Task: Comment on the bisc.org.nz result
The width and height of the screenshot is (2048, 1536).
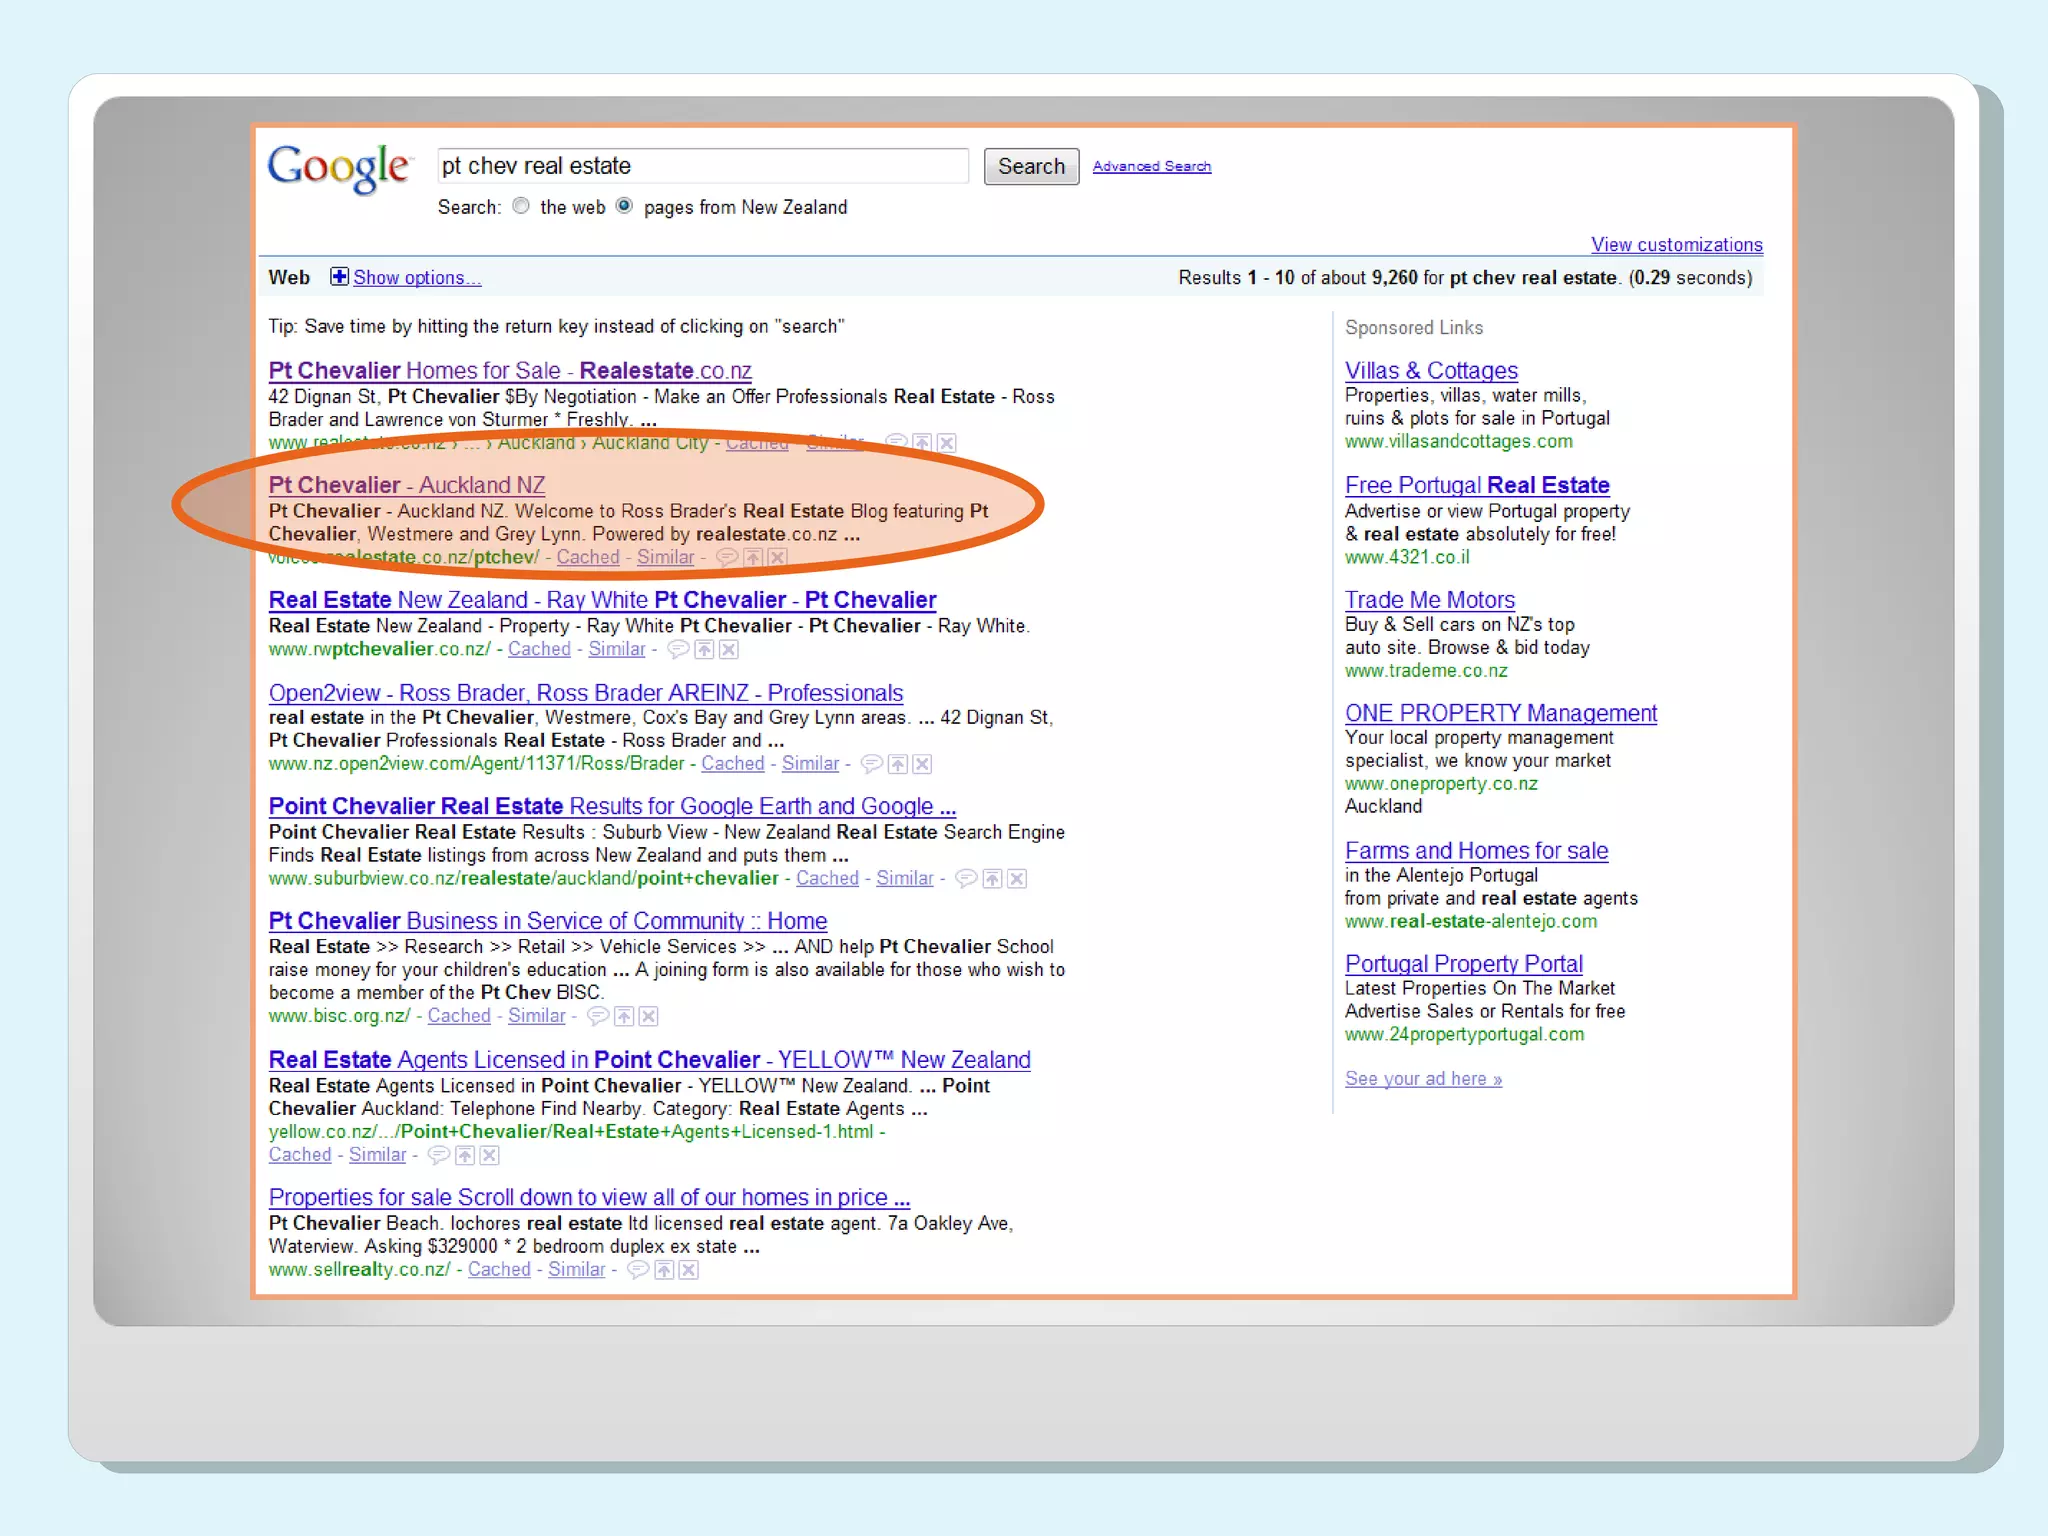Action: 598,1017
